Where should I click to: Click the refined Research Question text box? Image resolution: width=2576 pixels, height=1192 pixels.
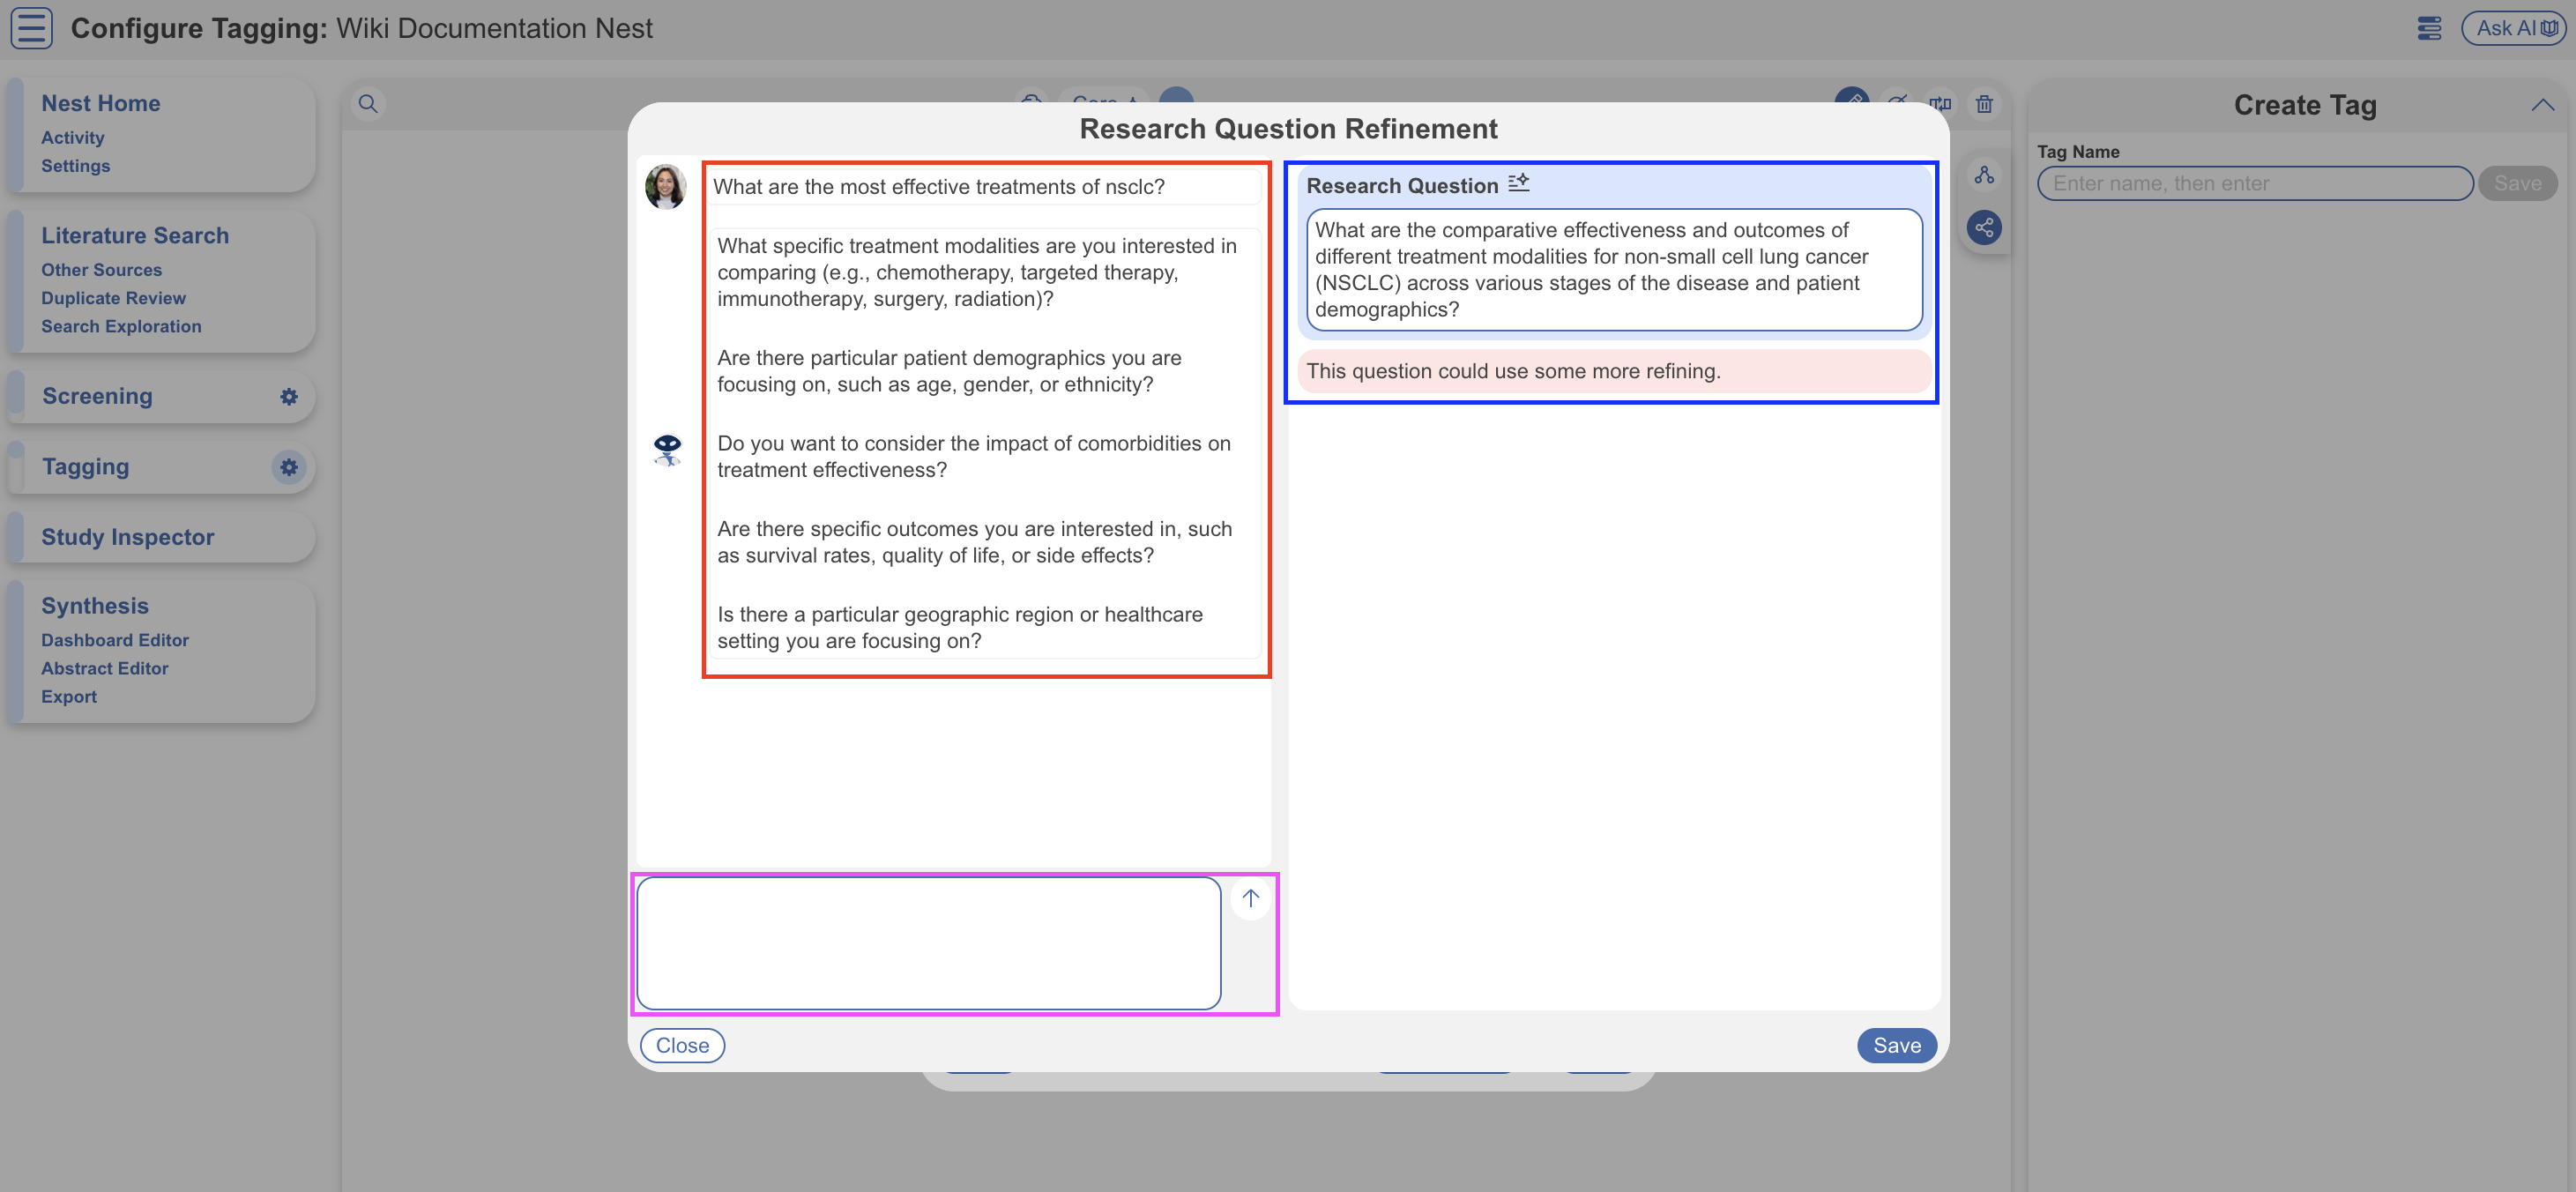(1613, 269)
